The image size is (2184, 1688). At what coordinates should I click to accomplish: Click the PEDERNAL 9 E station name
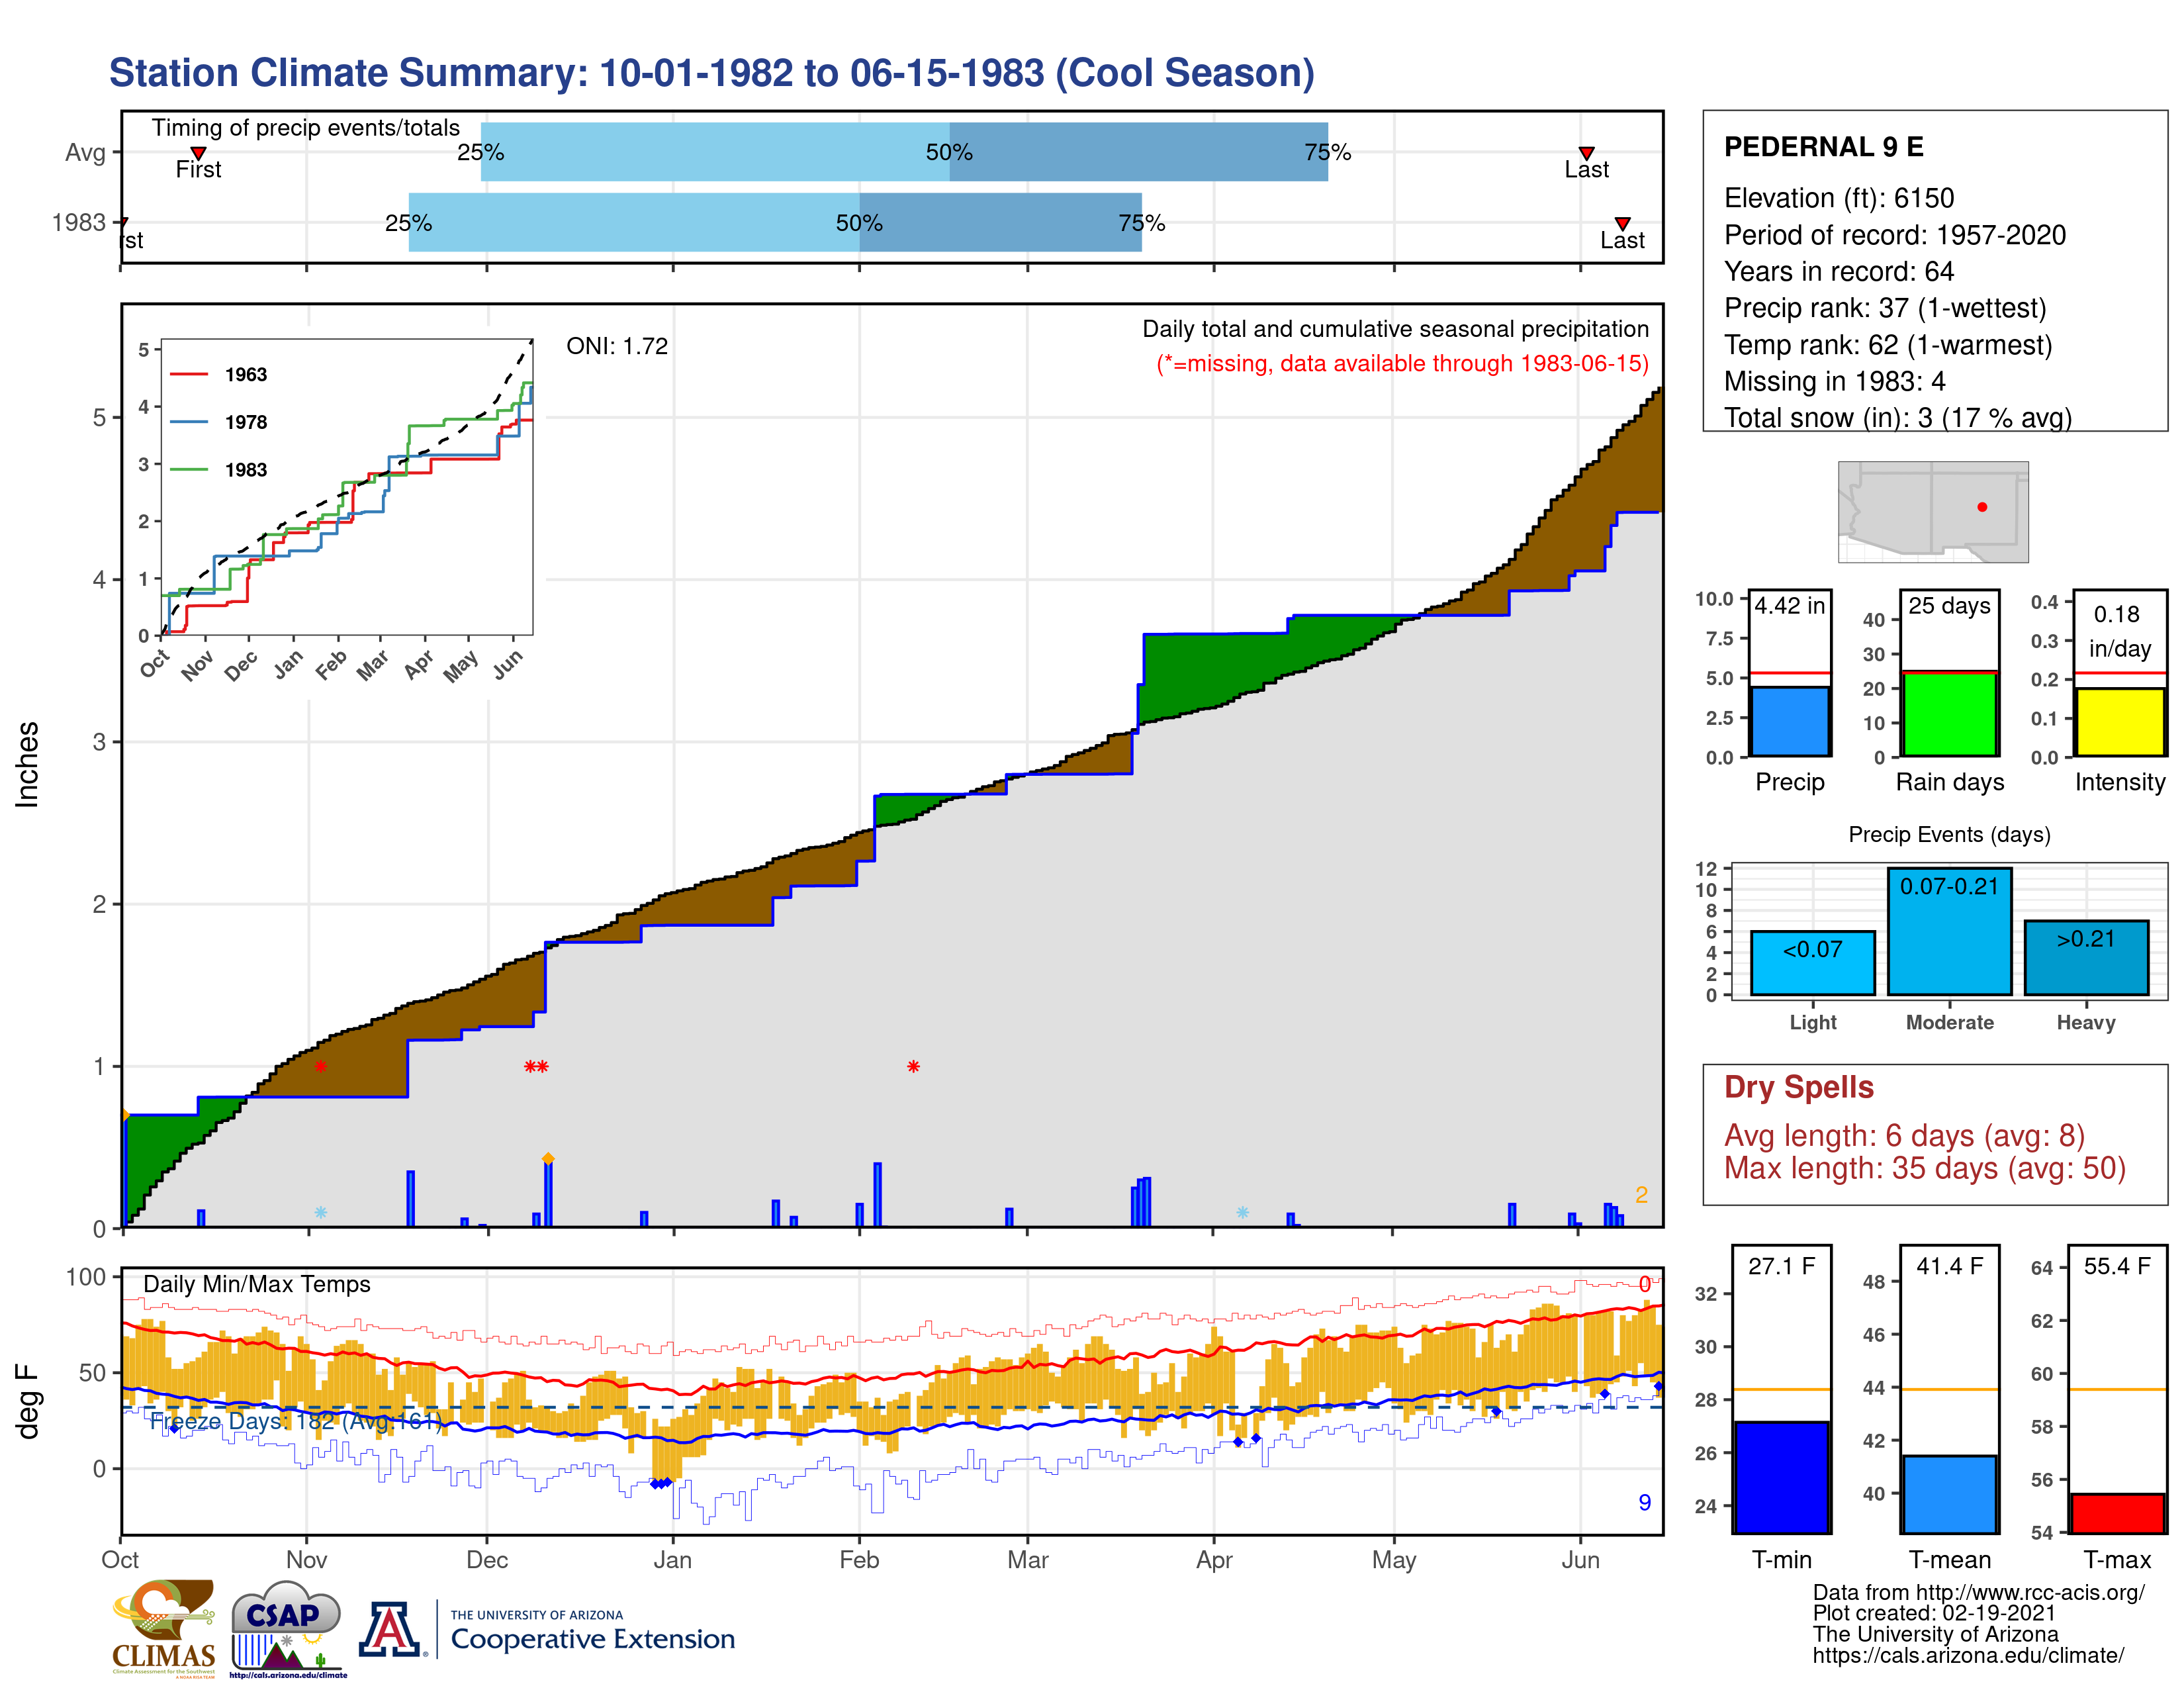1824,147
